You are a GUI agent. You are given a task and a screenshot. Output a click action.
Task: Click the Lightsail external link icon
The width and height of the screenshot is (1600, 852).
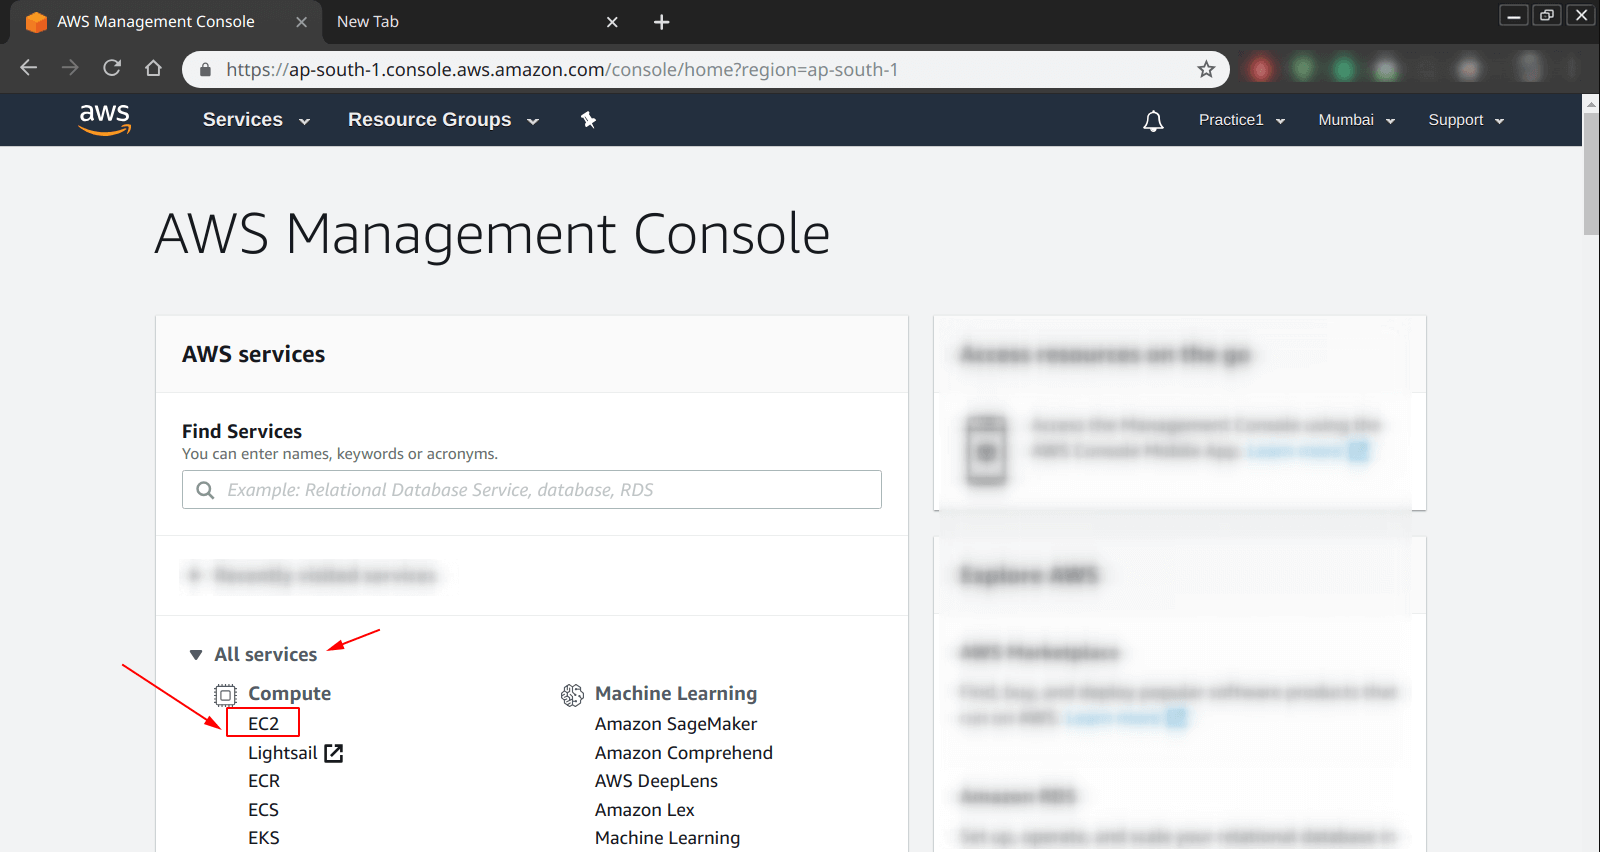tap(334, 753)
